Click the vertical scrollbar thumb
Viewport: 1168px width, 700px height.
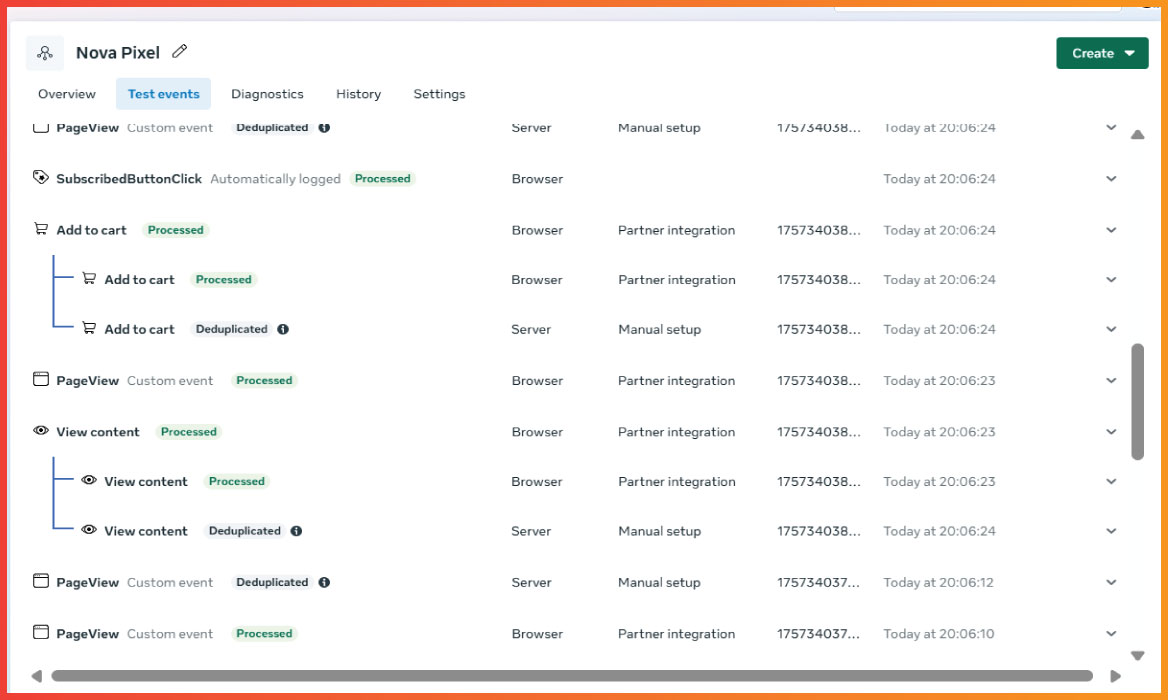(1137, 400)
